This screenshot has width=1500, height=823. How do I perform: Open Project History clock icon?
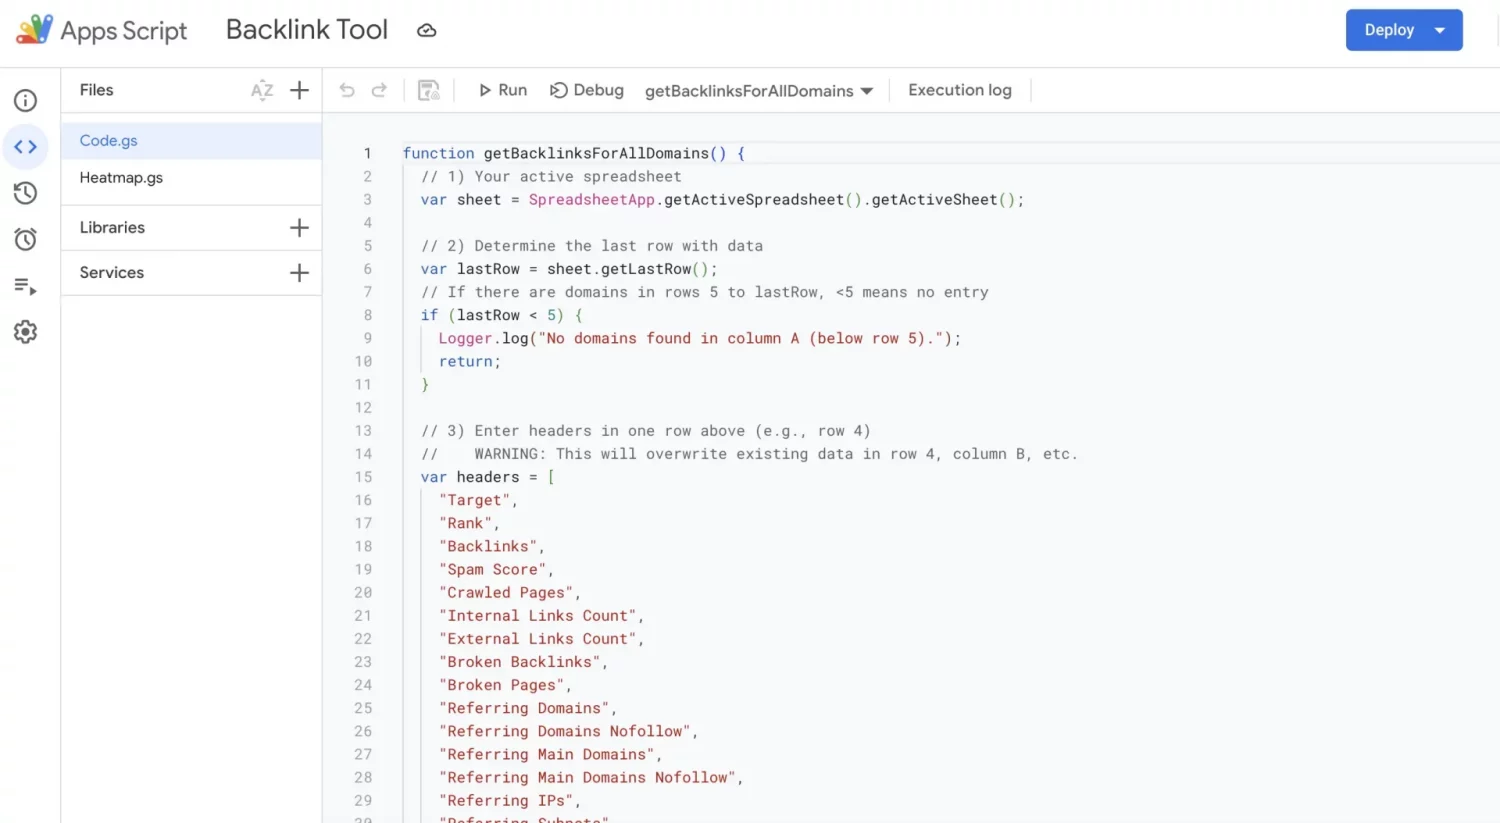click(26, 193)
